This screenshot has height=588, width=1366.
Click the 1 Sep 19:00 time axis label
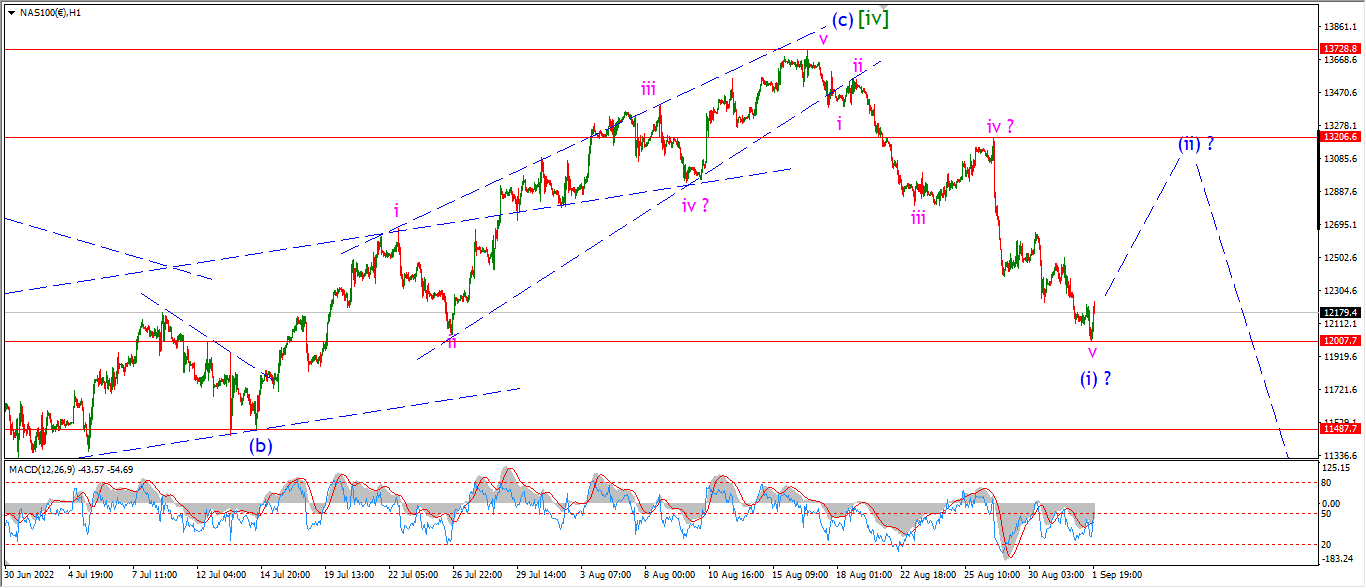tap(1117, 577)
